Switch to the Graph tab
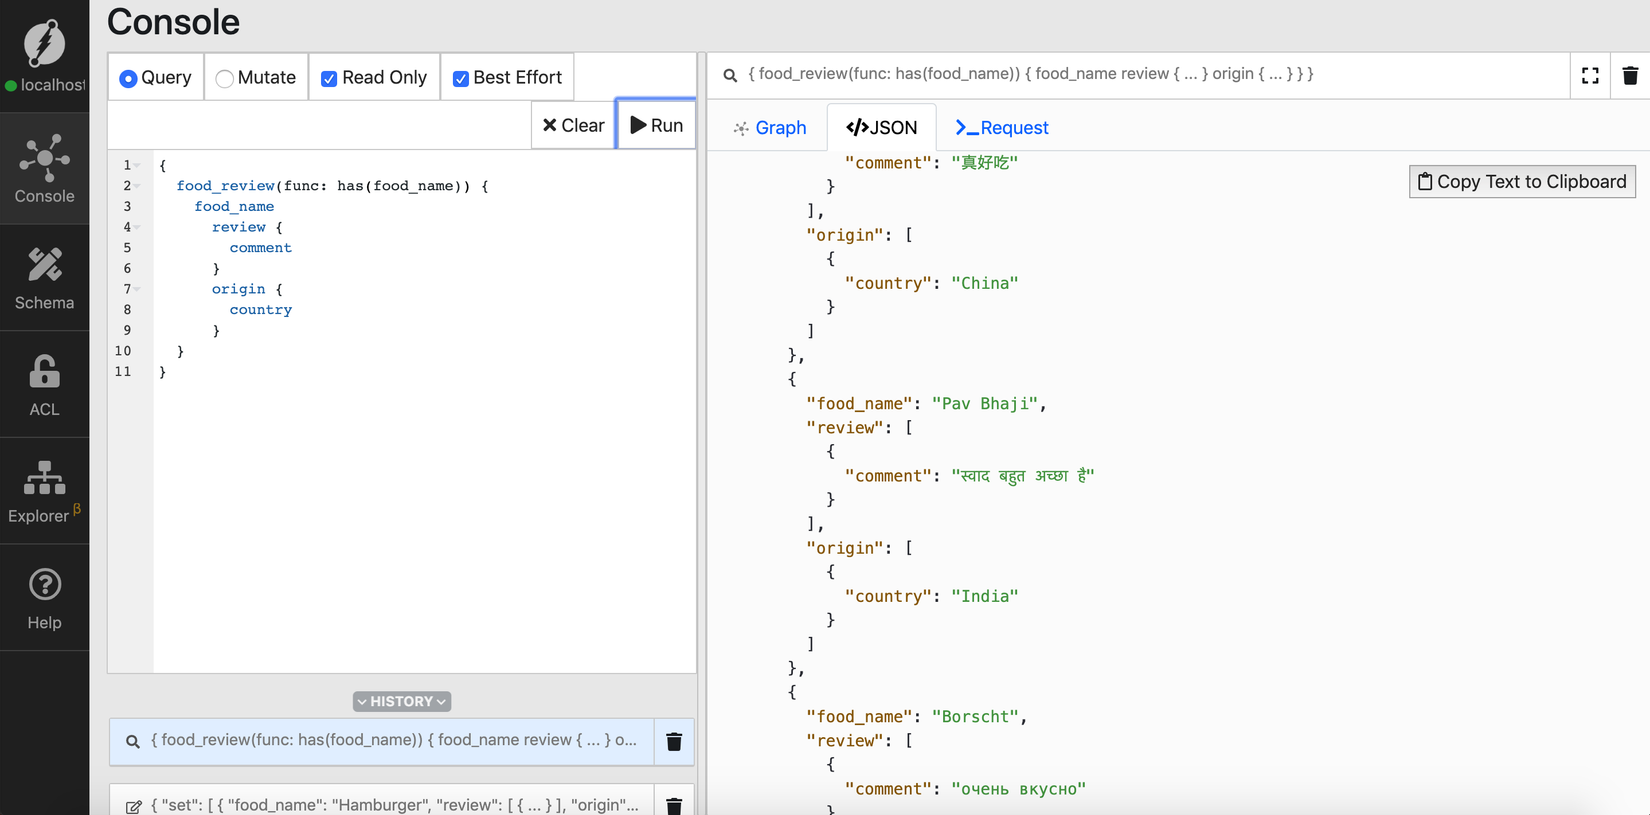Image resolution: width=1650 pixels, height=815 pixels. pyautogui.click(x=769, y=128)
